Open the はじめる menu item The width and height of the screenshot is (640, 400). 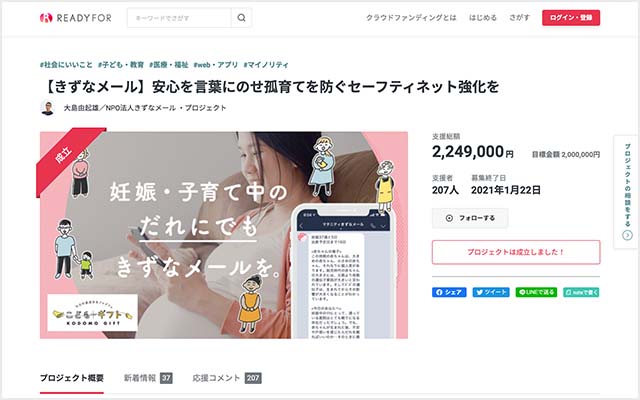tap(483, 18)
